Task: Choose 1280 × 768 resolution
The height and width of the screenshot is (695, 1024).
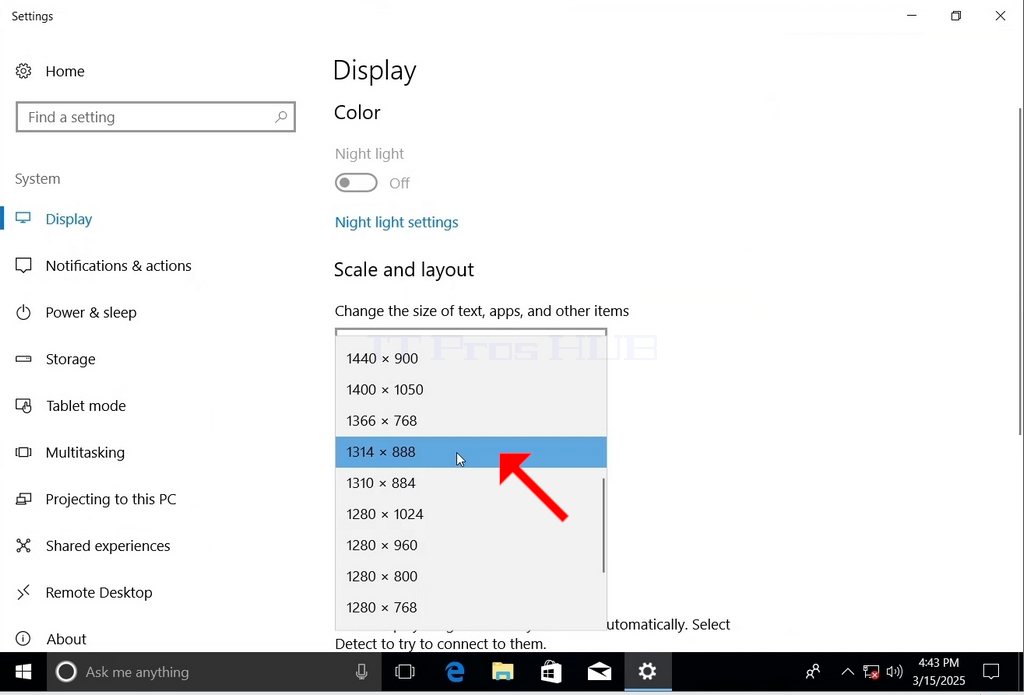Action: 471,607
